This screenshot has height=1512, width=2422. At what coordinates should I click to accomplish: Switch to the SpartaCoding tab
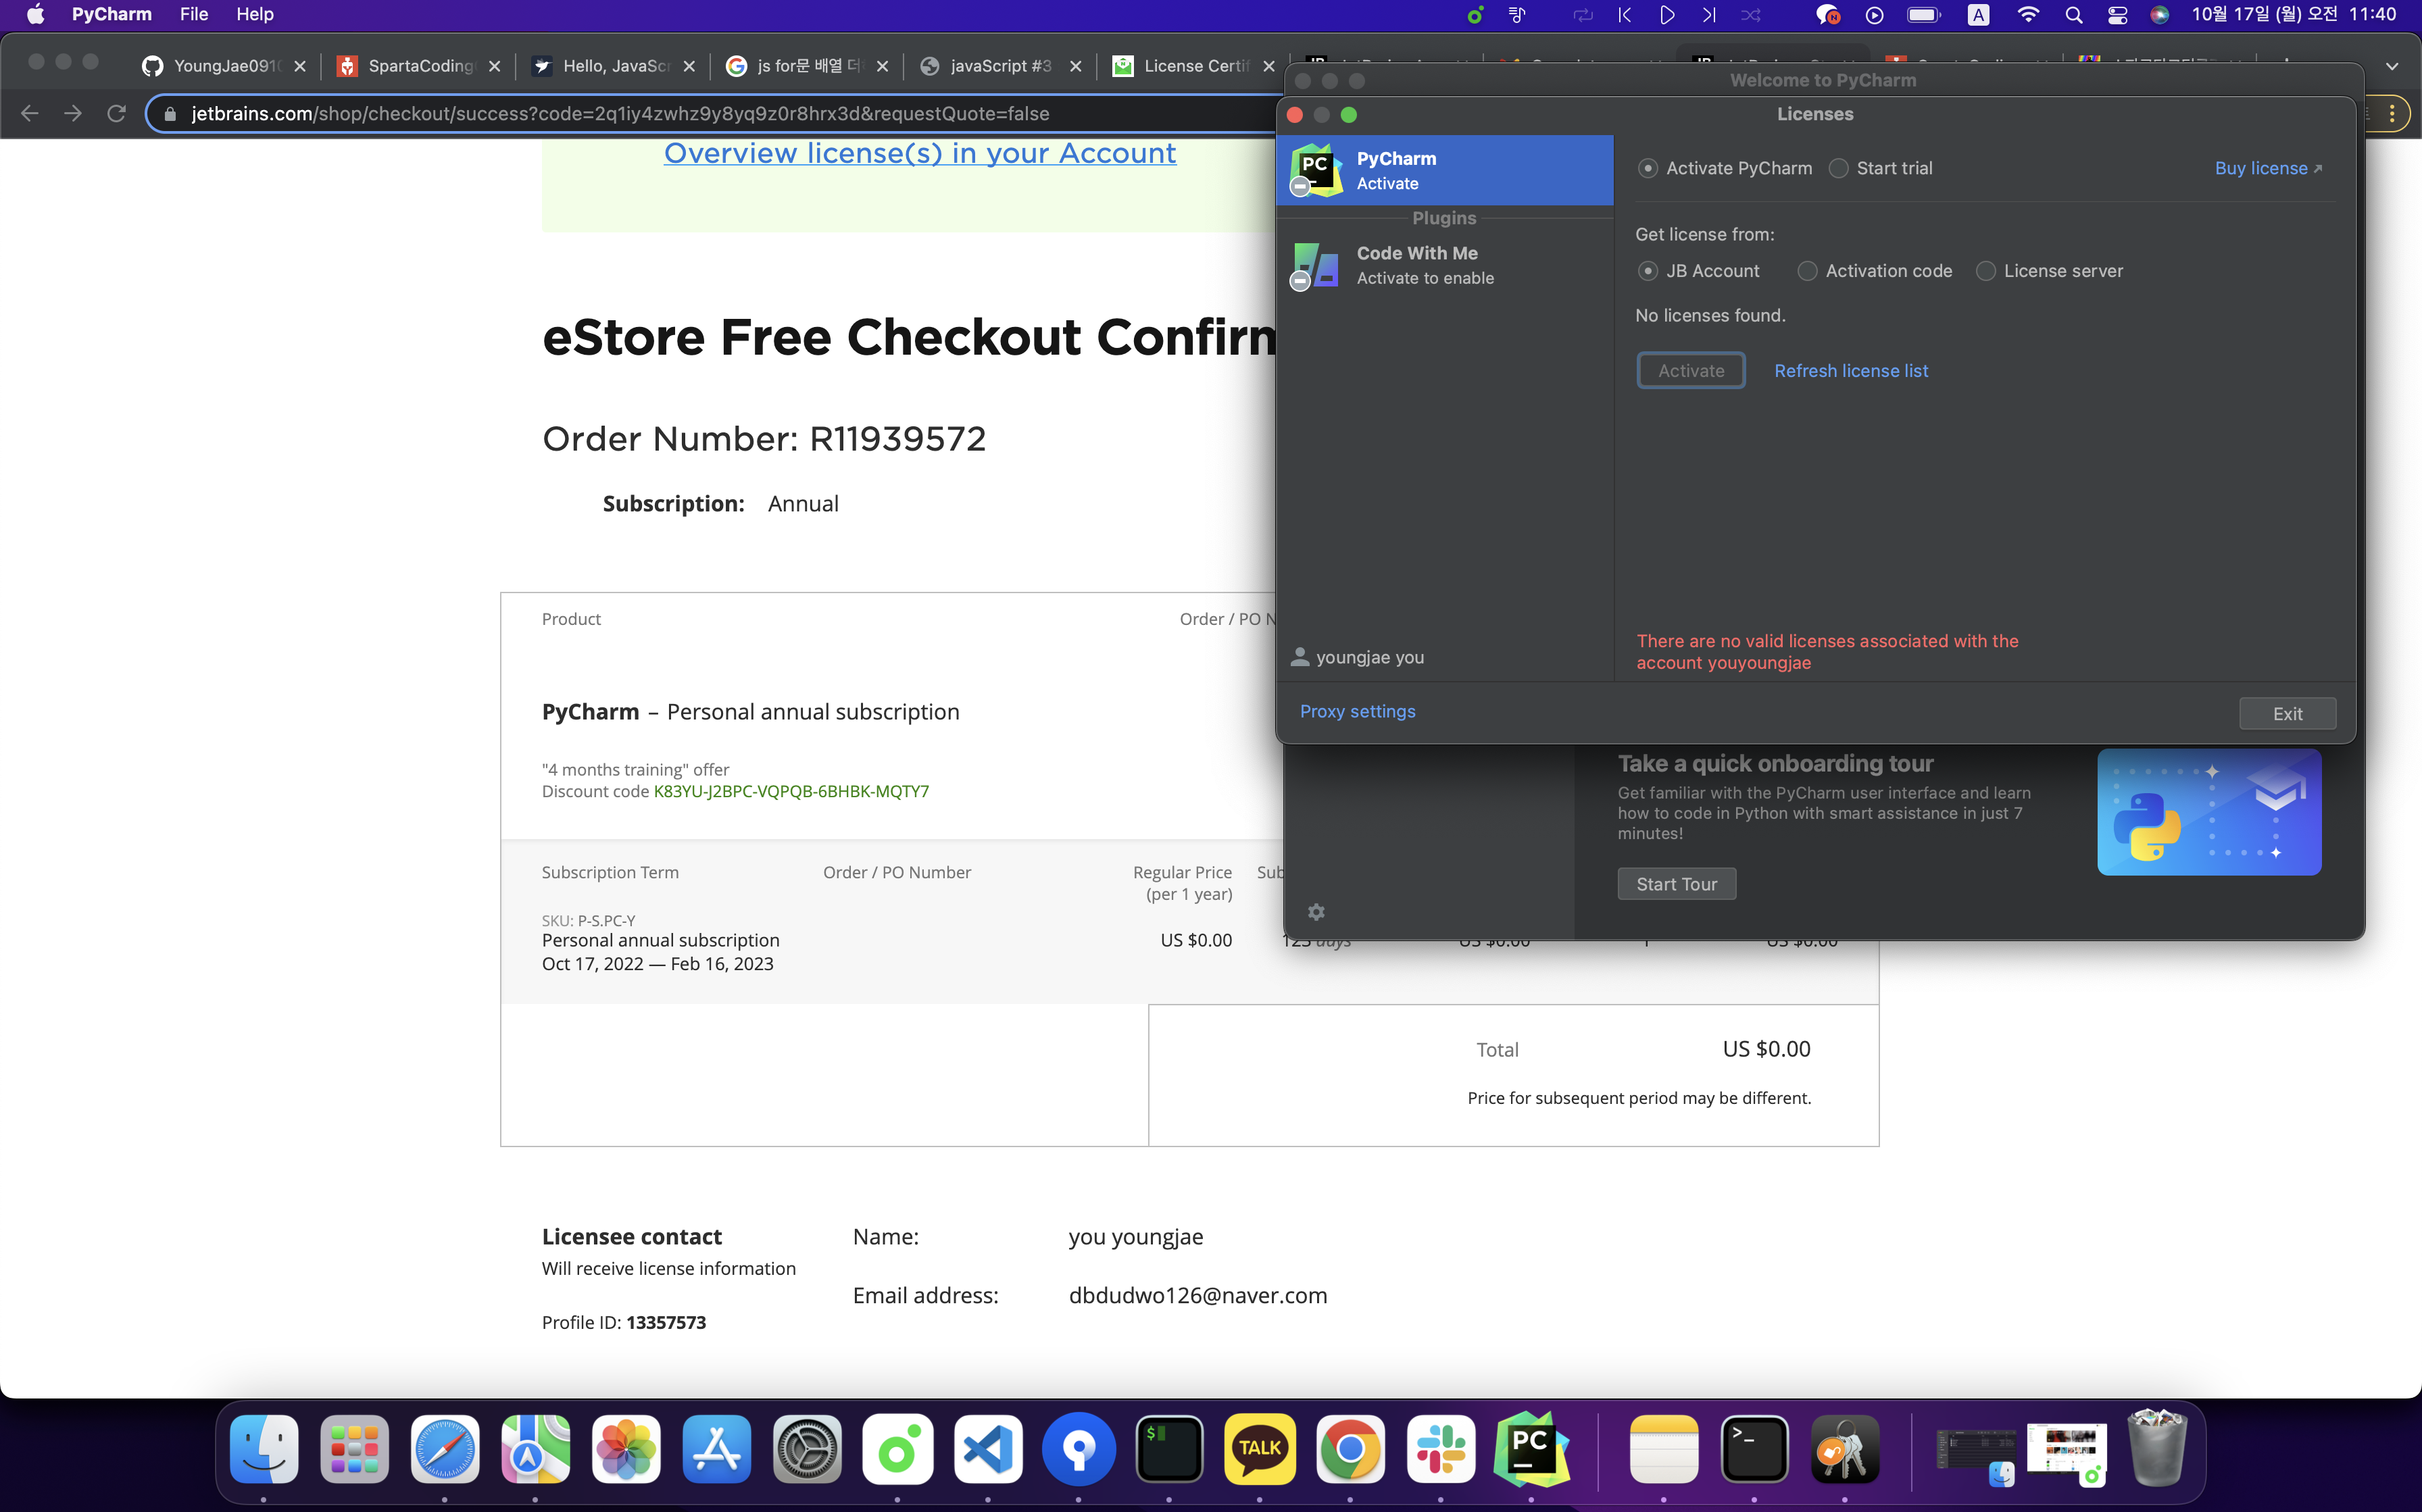click(418, 66)
